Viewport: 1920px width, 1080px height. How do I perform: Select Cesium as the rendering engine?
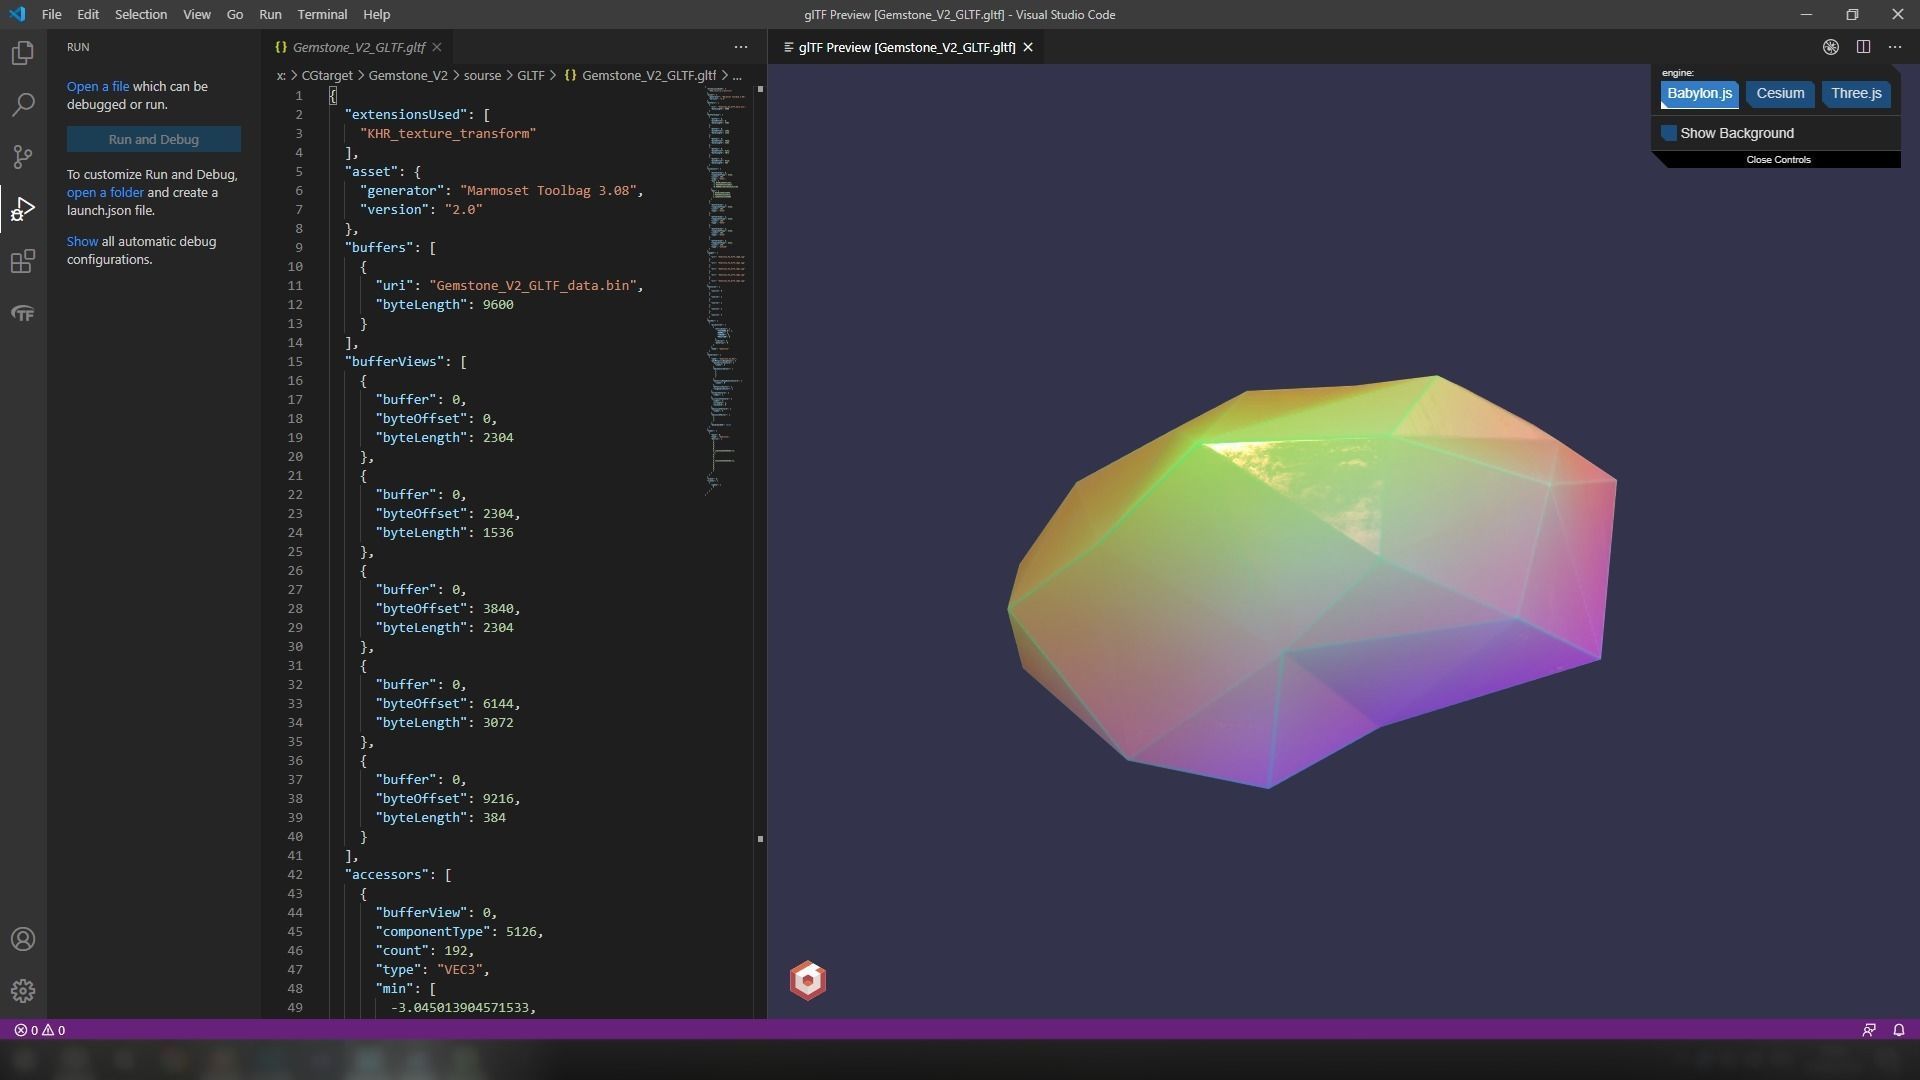(x=1780, y=94)
